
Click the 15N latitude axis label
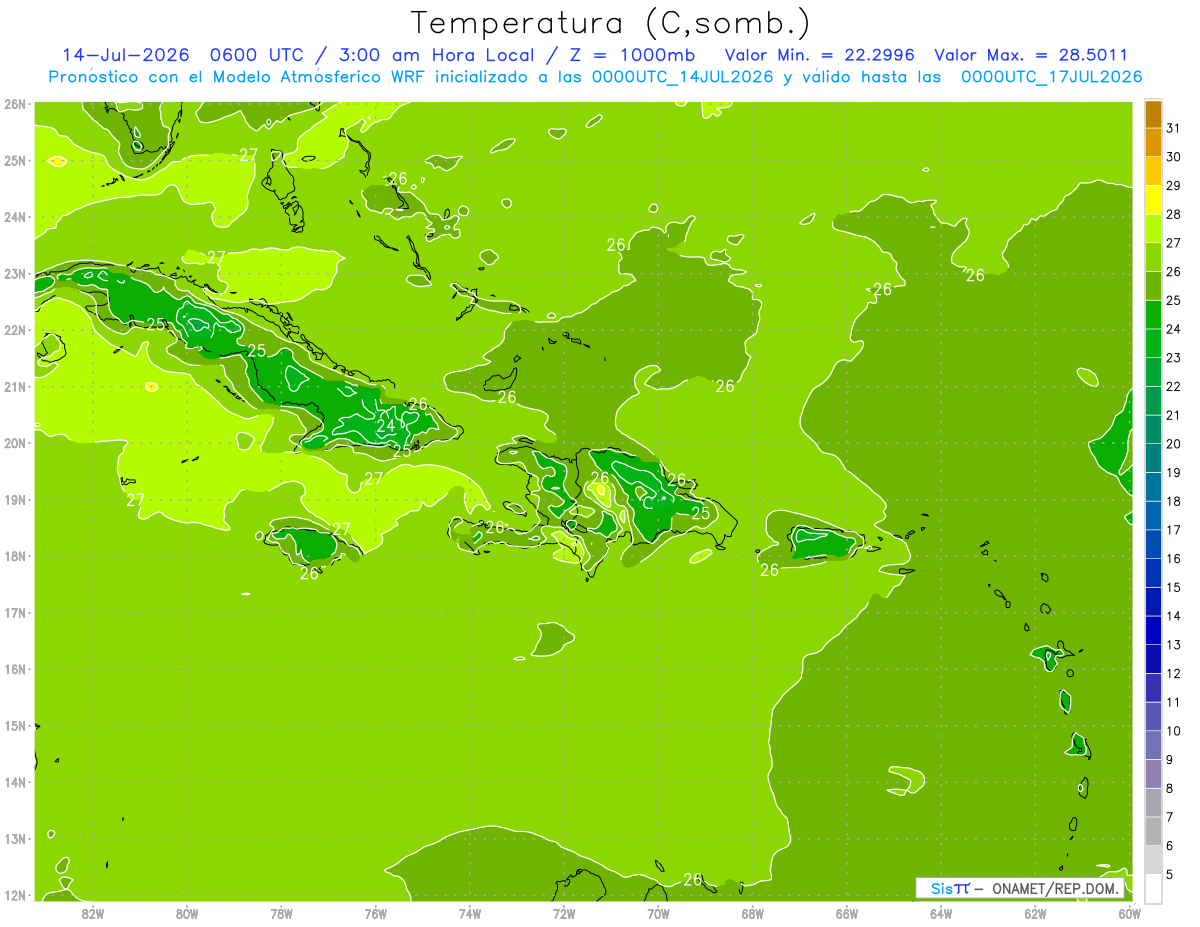point(14,725)
